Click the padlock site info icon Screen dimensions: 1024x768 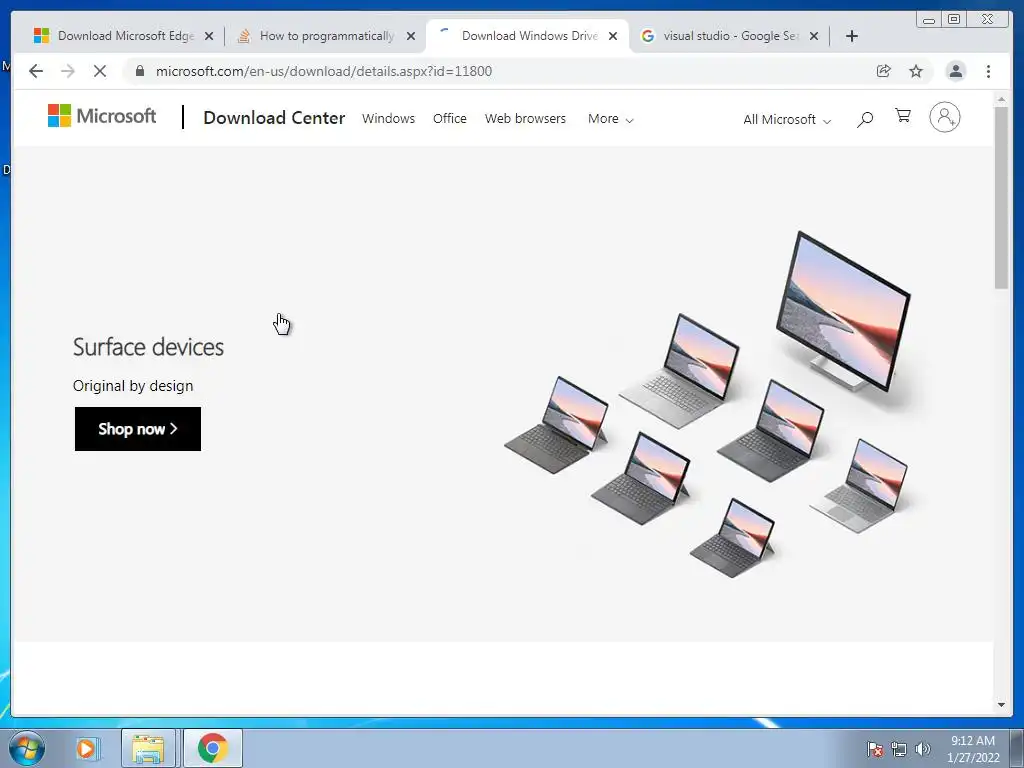tap(139, 71)
